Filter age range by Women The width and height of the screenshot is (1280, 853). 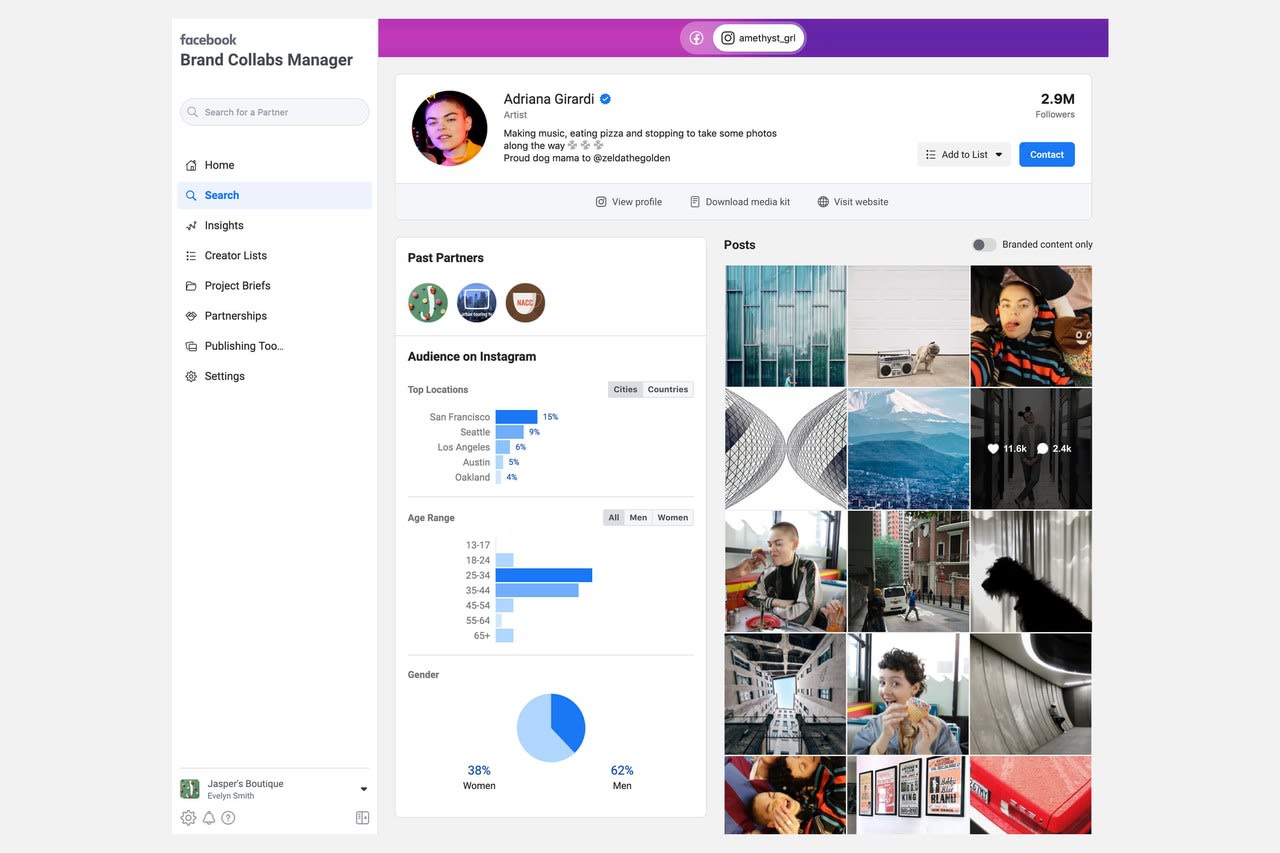point(672,517)
